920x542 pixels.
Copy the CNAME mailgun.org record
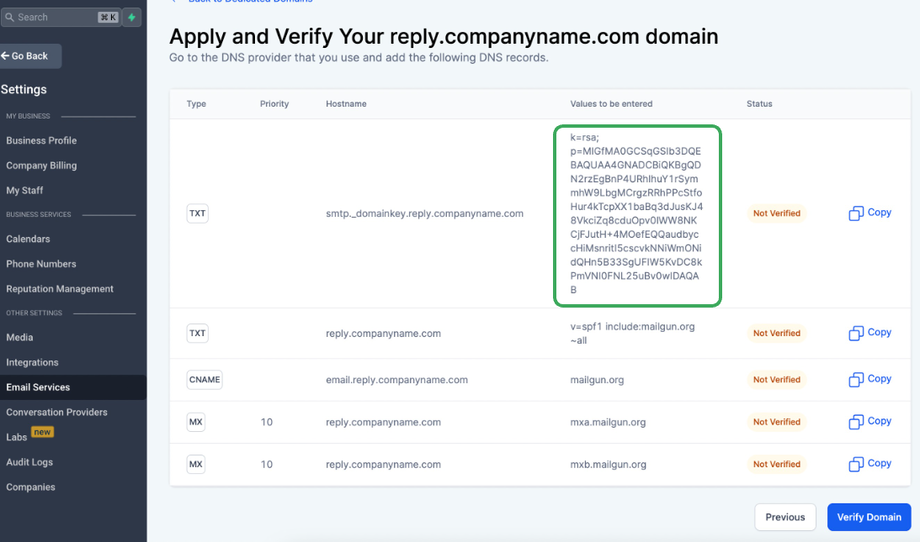click(869, 379)
